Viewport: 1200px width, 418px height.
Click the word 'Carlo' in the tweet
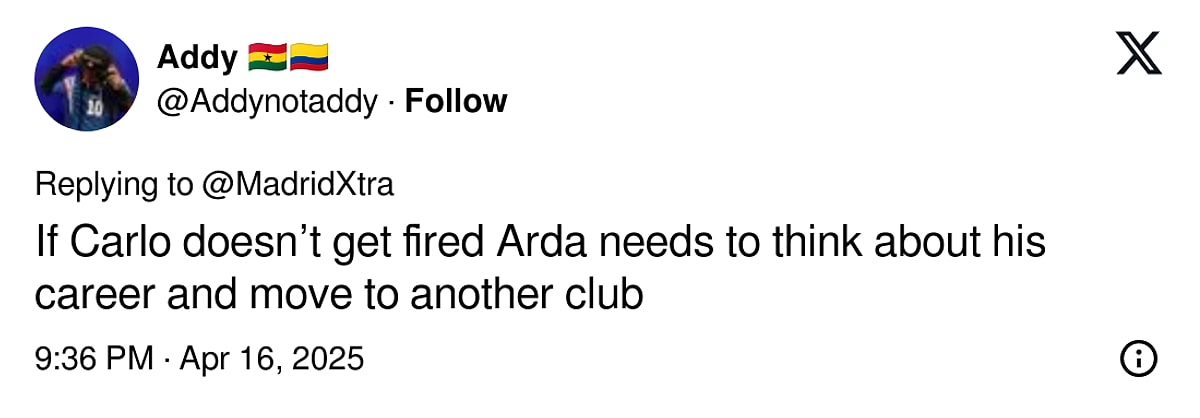pyautogui.click(x=128, y=243)
